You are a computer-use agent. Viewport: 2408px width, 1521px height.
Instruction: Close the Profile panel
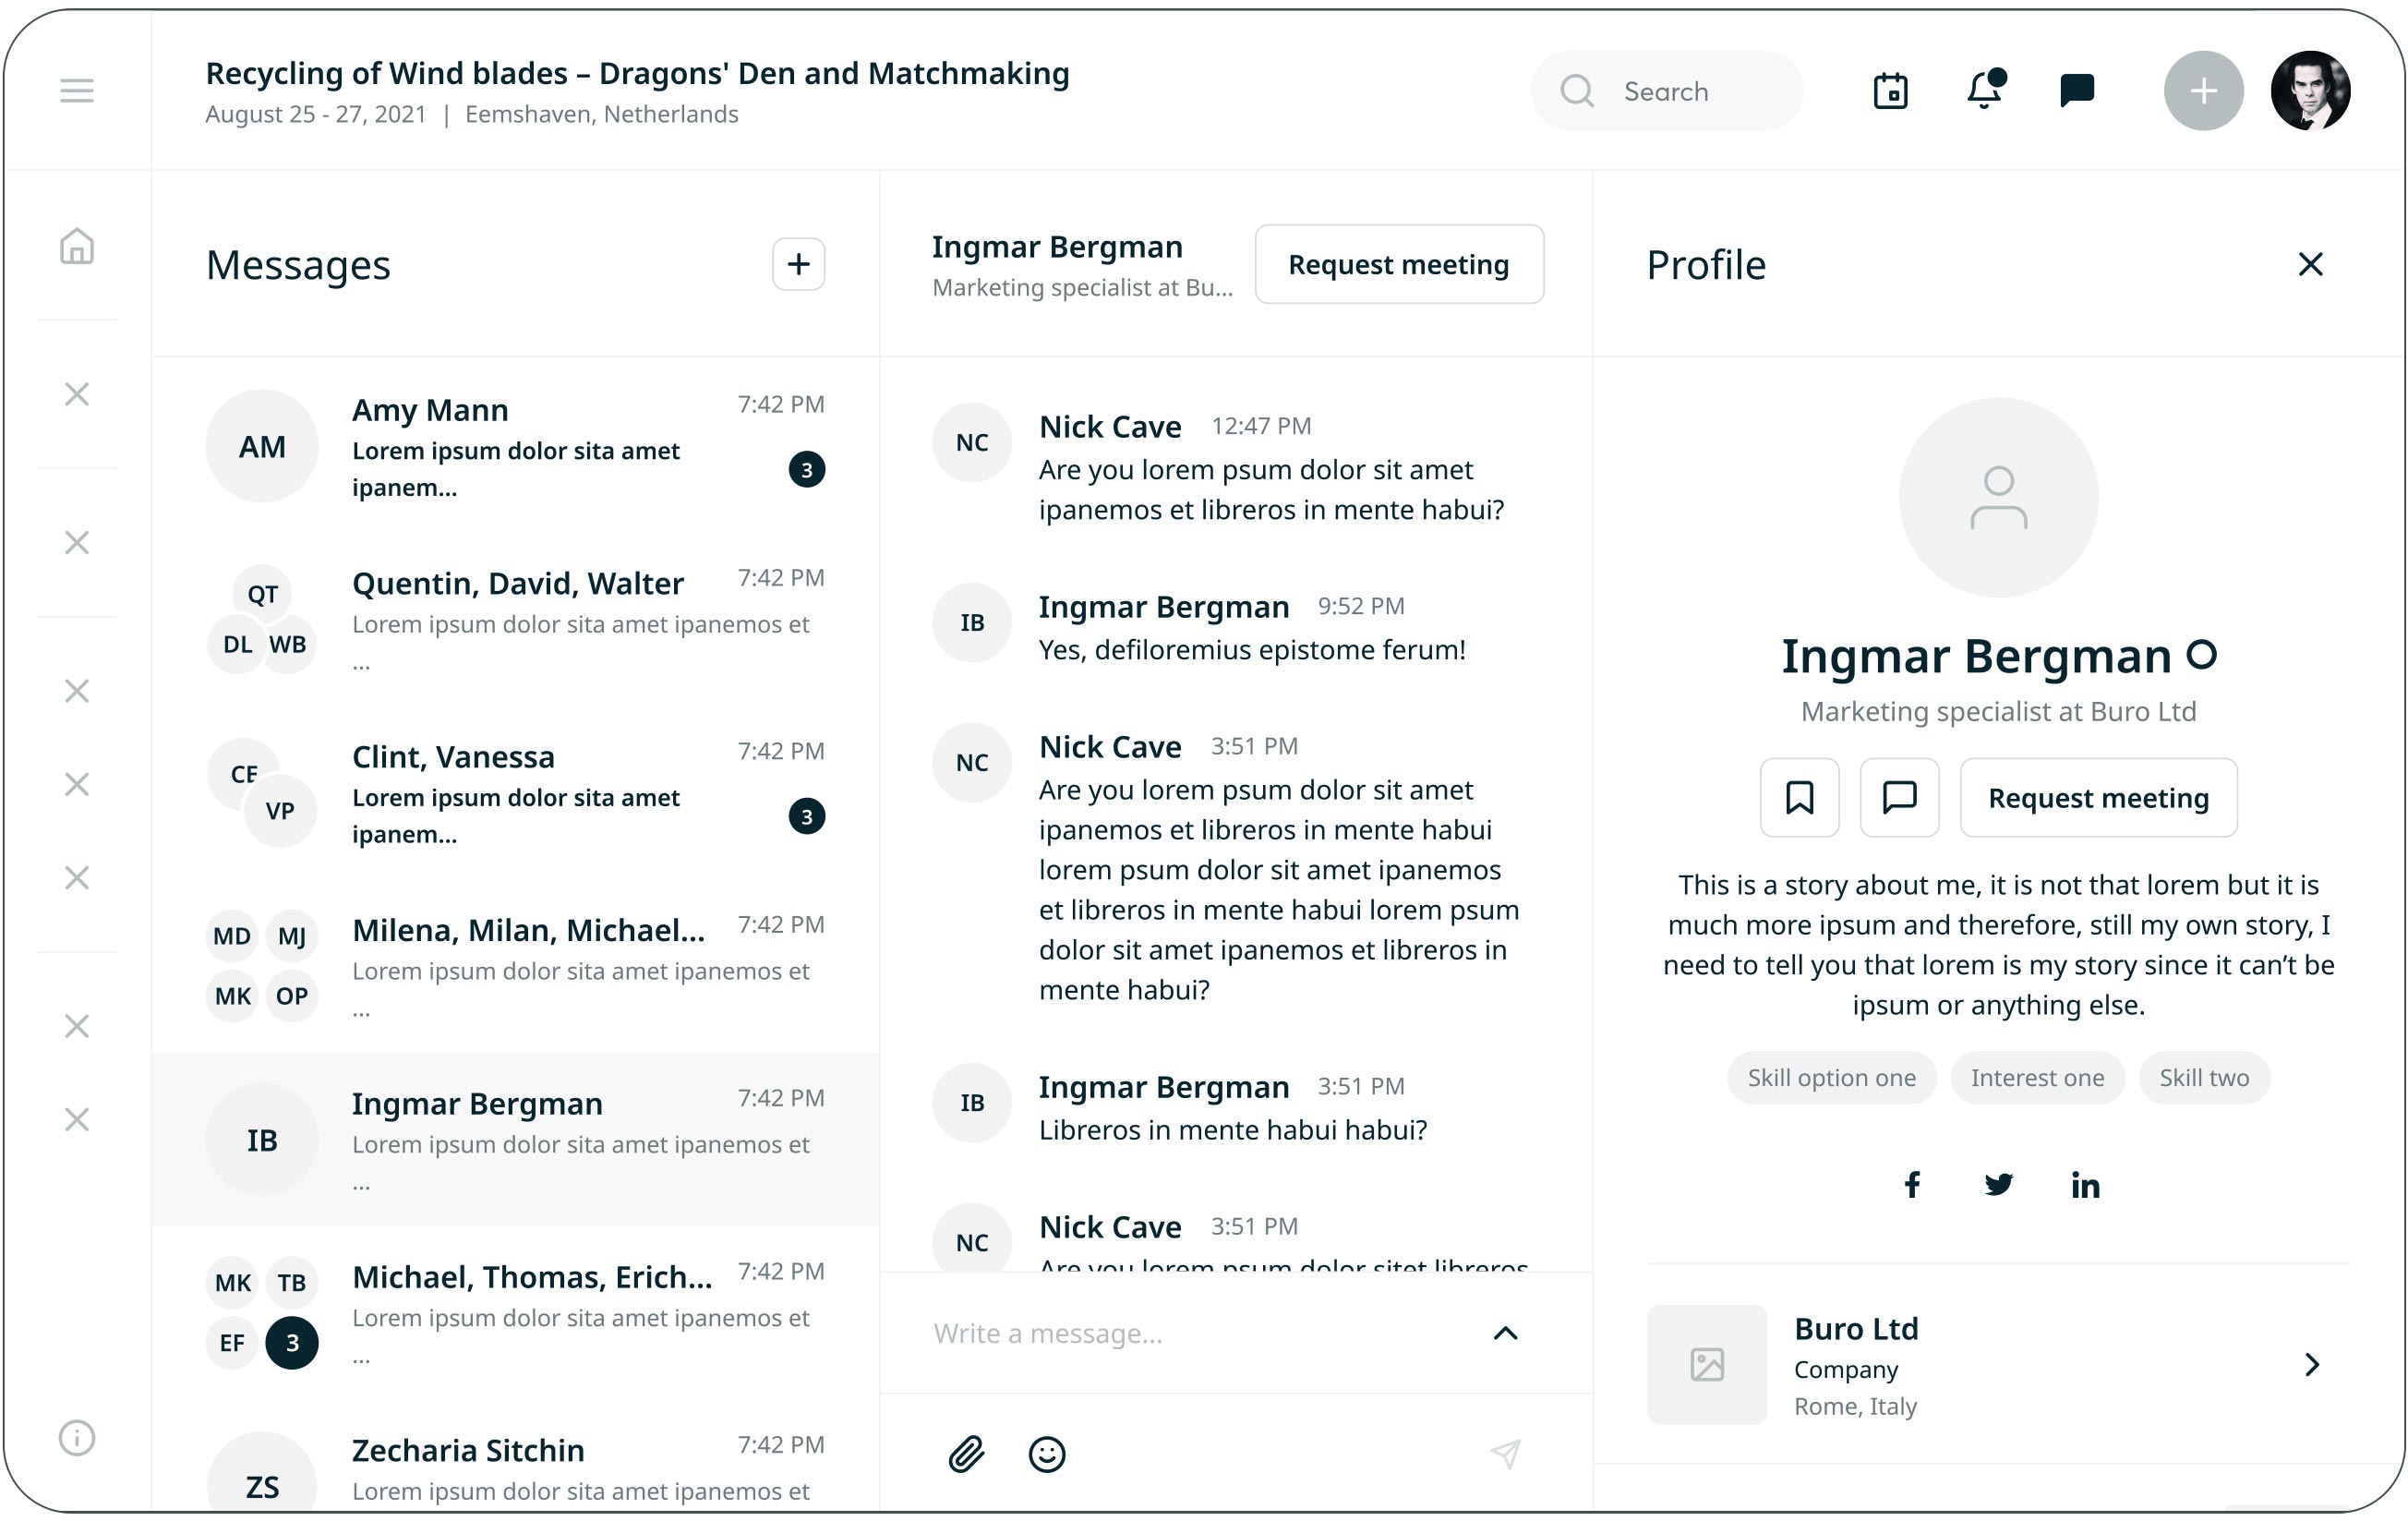(2310, 264)
